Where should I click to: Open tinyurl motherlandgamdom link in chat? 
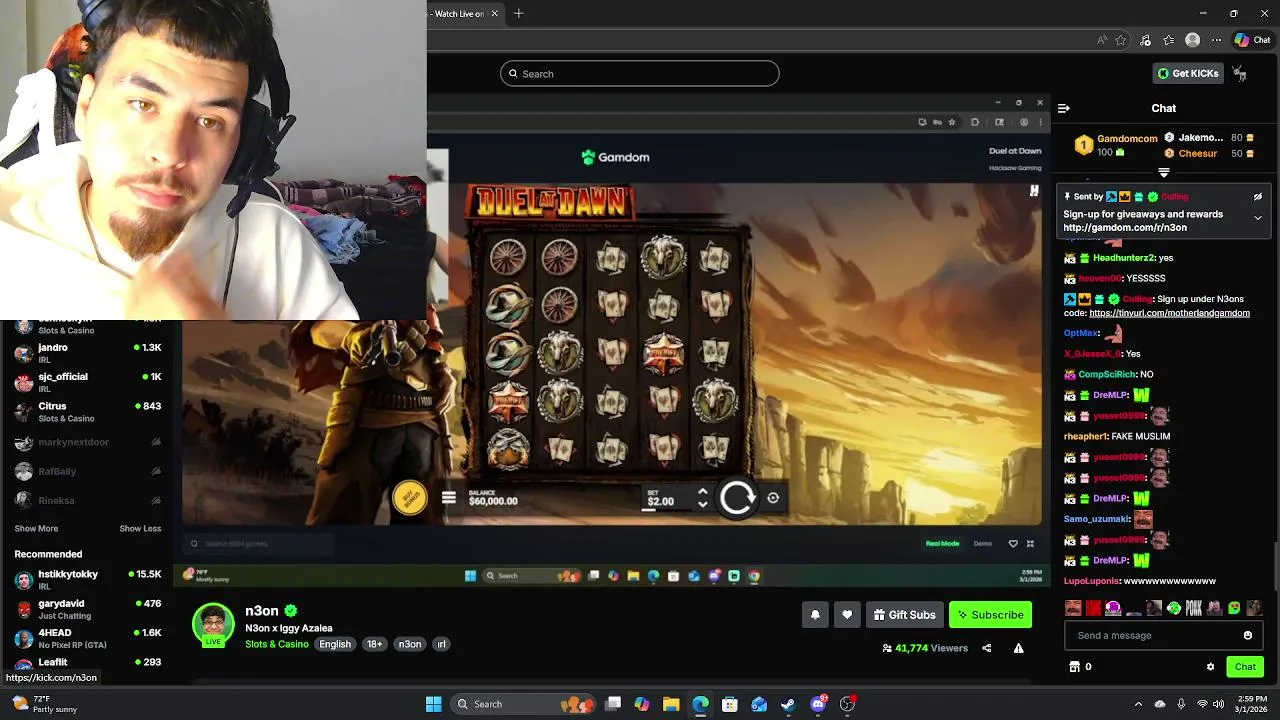tap(1169, 313)
